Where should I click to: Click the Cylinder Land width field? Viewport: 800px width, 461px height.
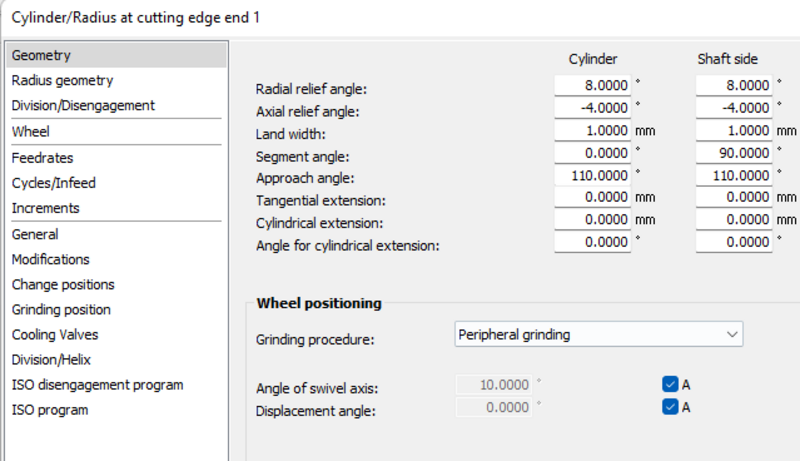tap(592, 130)
